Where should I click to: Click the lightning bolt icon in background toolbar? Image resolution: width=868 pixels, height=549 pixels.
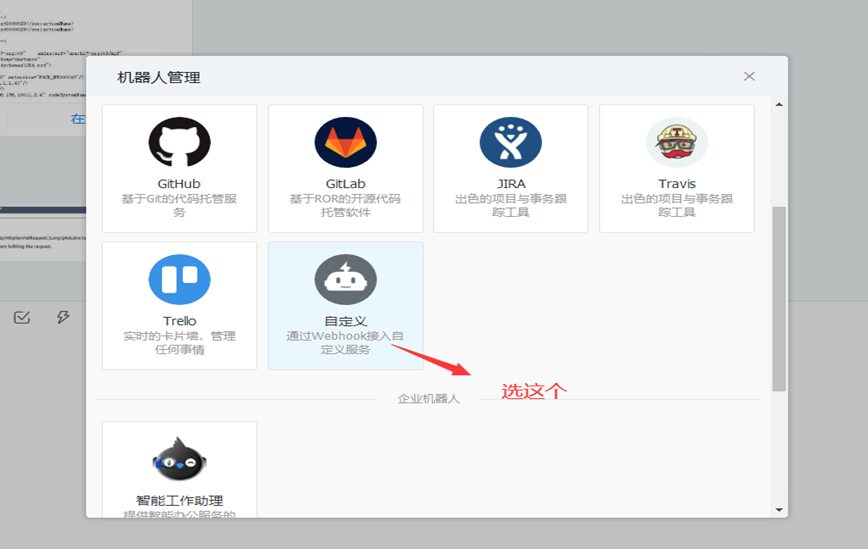click(x=63, y=317)
